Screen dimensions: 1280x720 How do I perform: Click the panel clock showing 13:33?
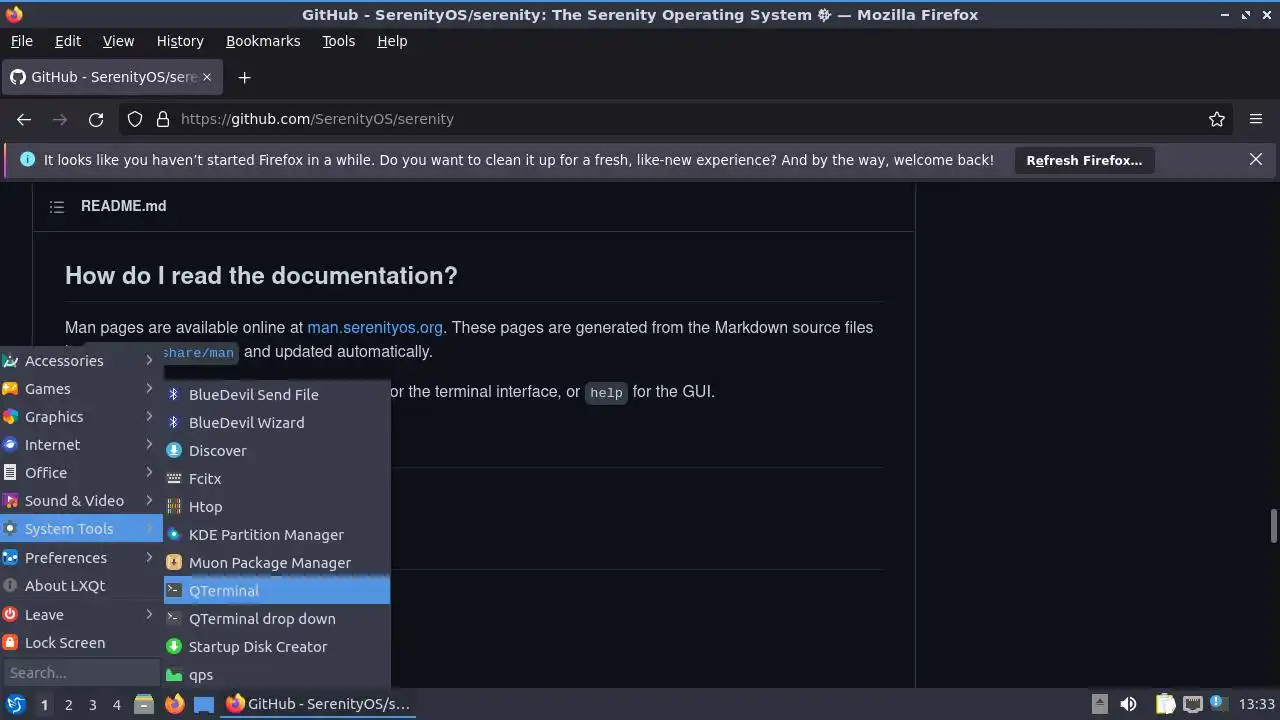pyautogui.click(x=1256, y=704)
